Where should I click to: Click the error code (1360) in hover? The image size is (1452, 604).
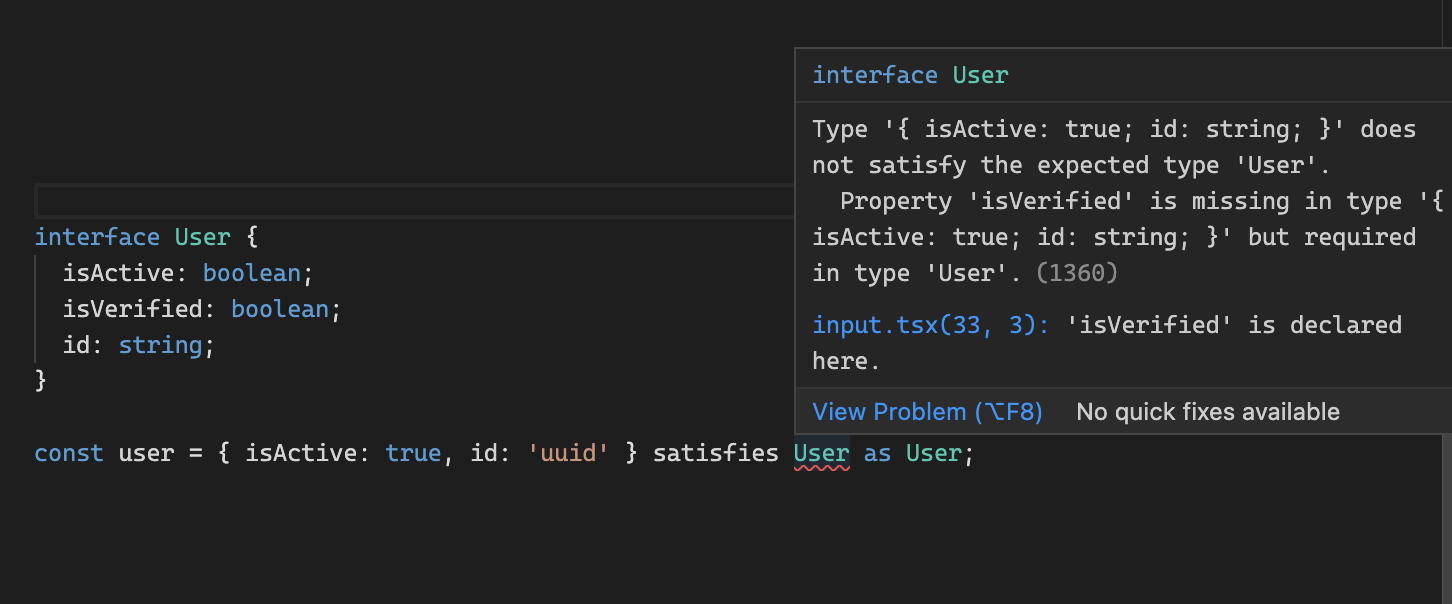point(1076,273)
